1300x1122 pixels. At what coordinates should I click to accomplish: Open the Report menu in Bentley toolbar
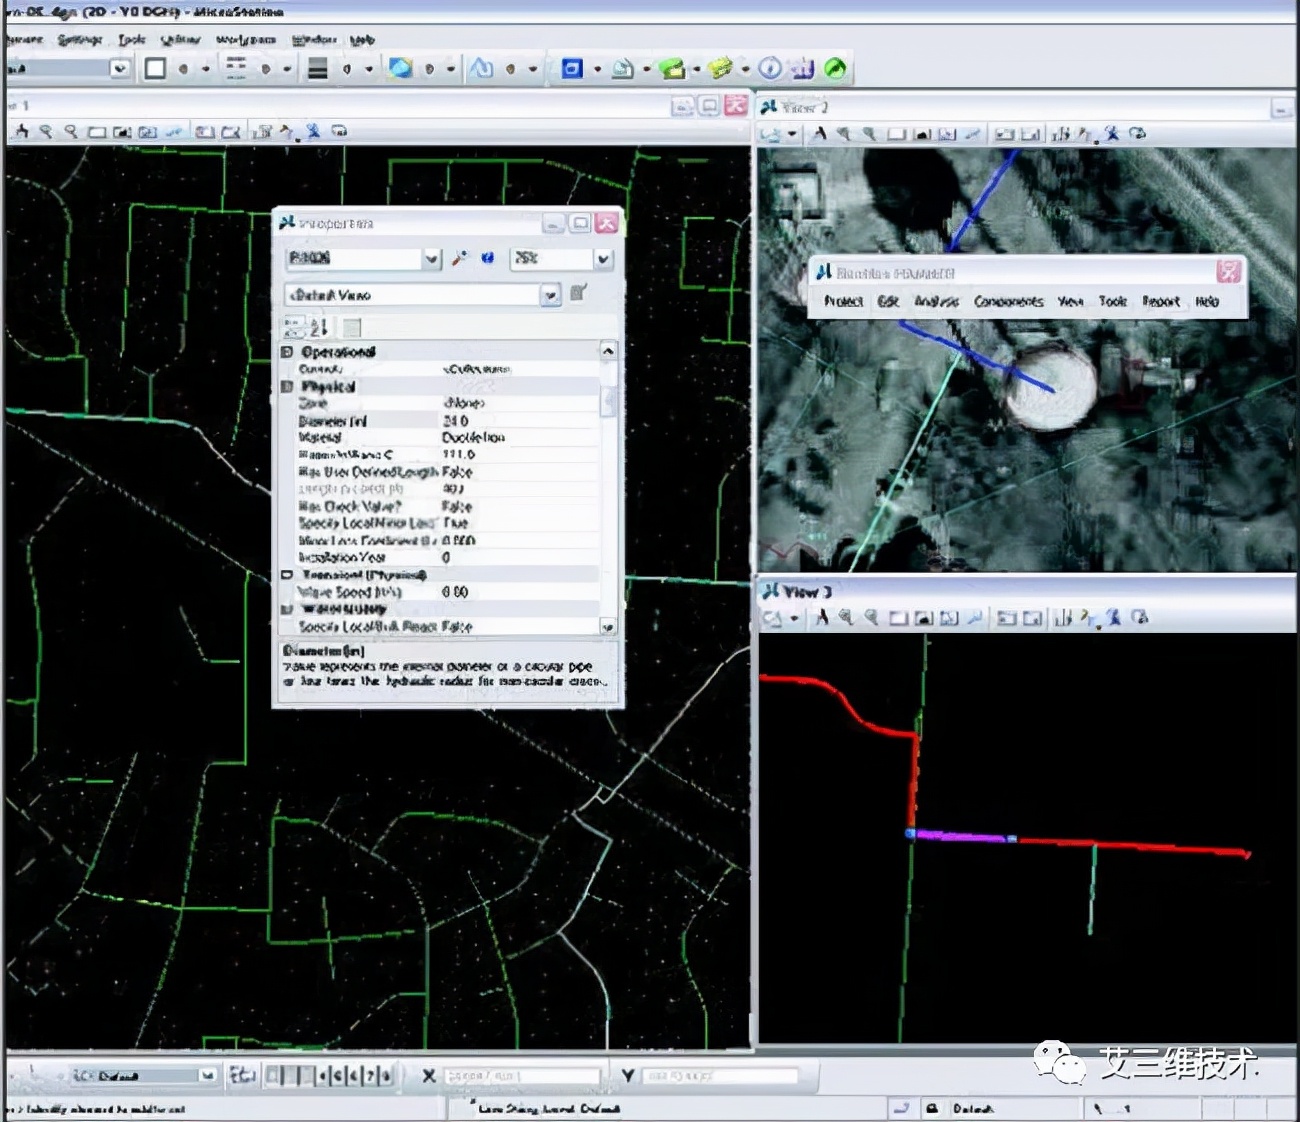point(1160,301)
